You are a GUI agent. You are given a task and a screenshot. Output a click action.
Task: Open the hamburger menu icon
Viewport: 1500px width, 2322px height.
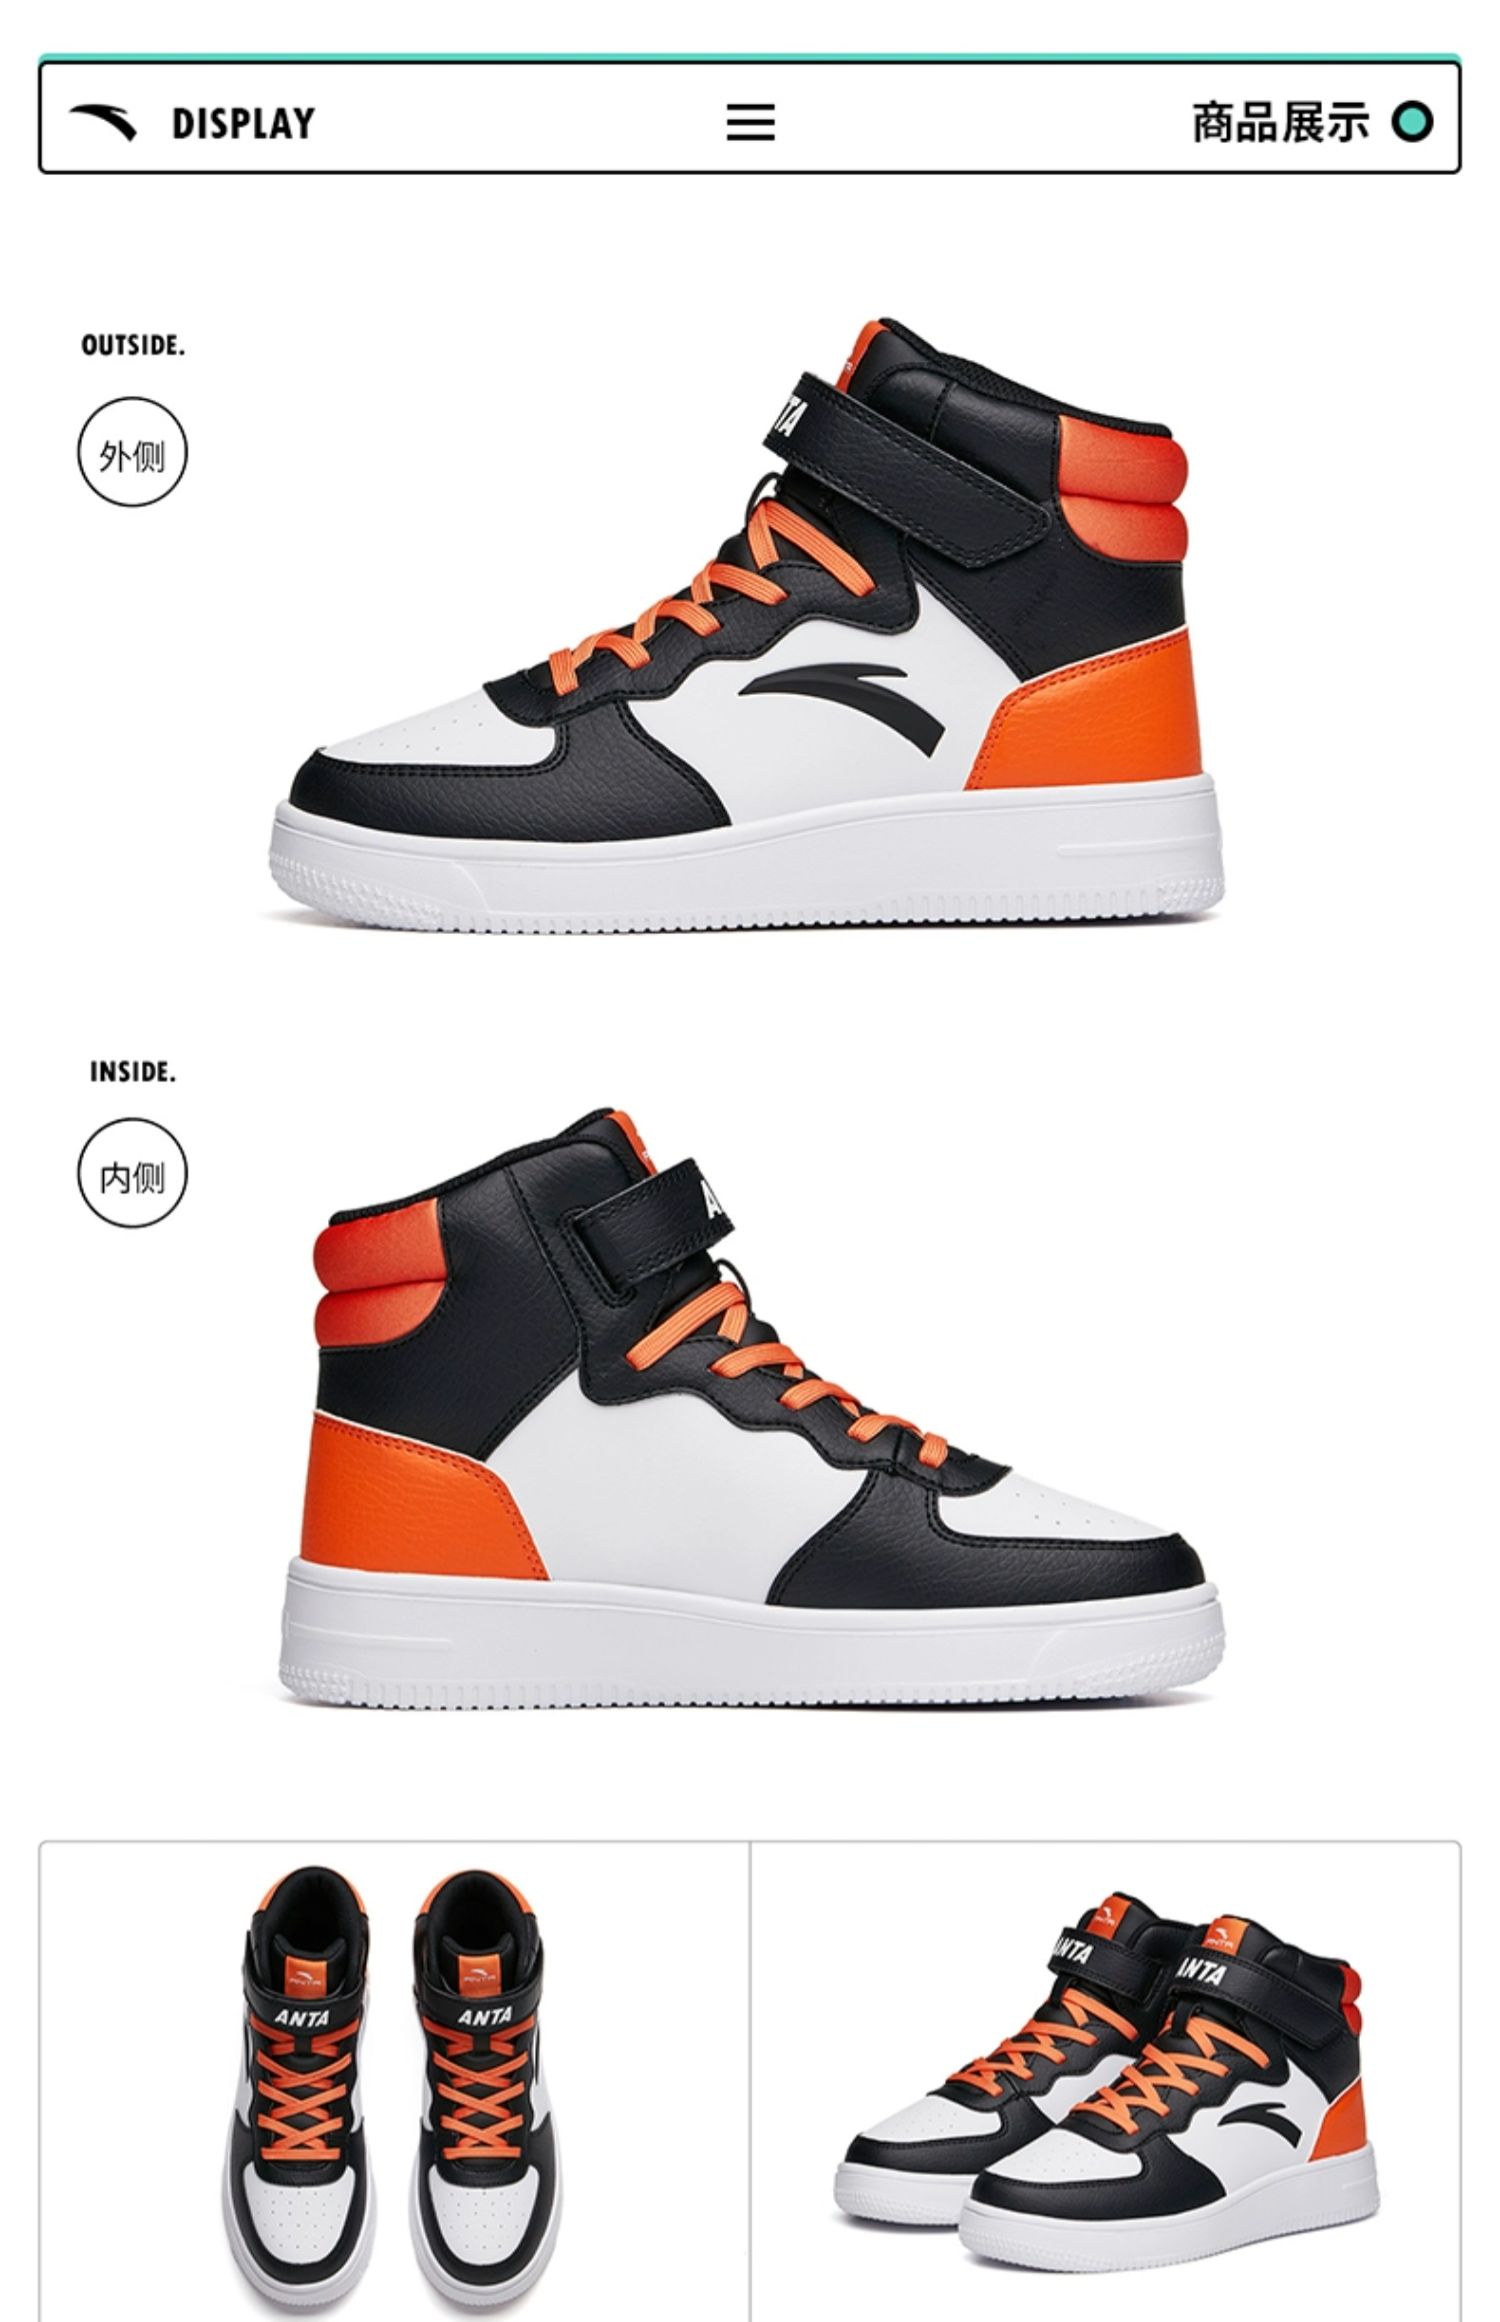(750, 123)
